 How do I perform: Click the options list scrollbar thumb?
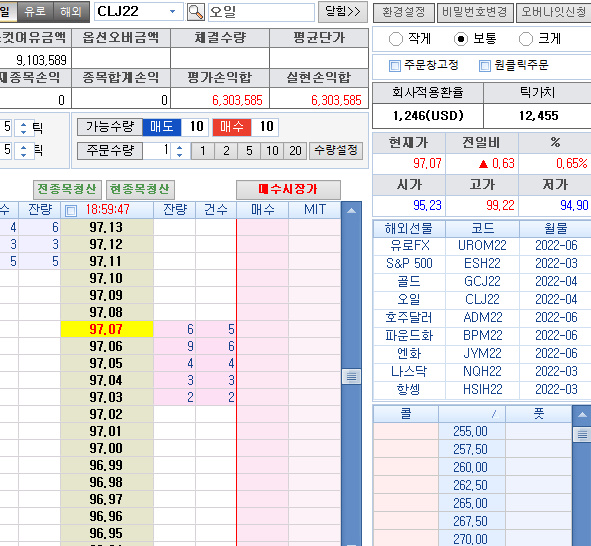pos(582,435)
